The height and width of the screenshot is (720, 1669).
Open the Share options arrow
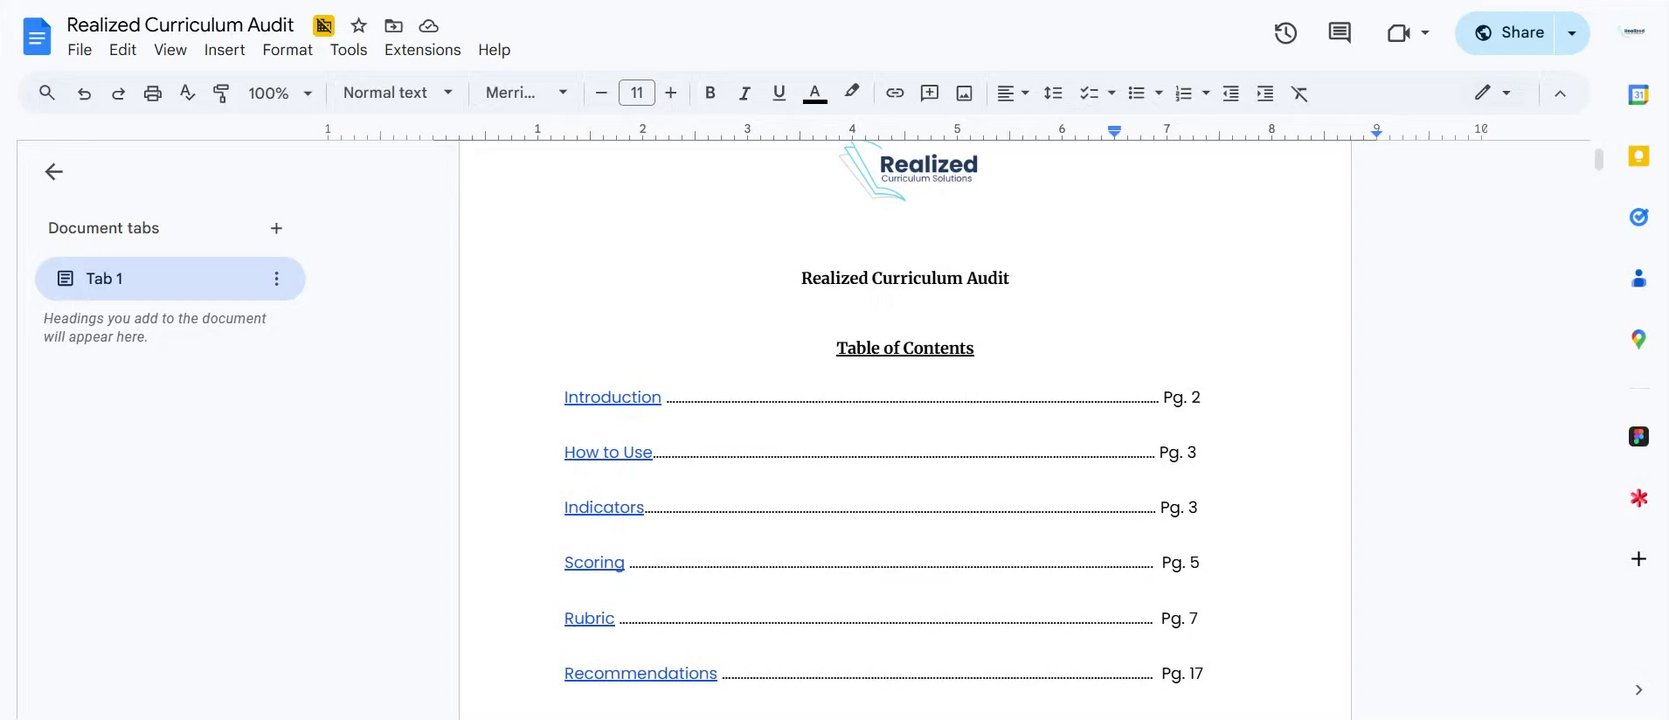pyautogui.click(x=1572, y=33)
